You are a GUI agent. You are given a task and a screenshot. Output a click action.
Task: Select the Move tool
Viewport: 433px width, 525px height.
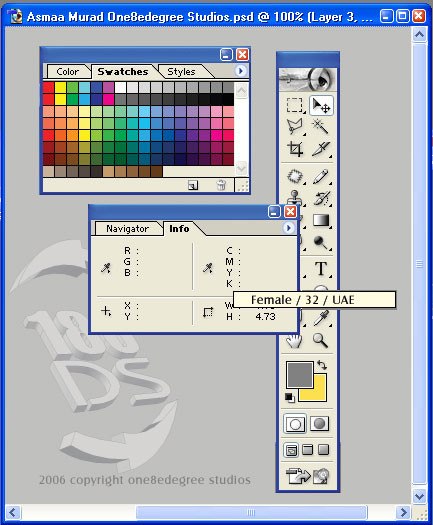point(321,105)
